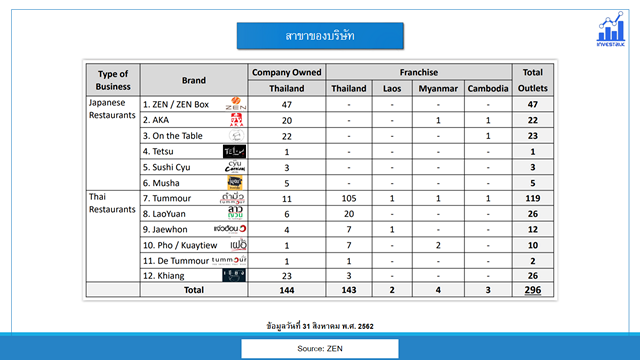Screen dimensions: 640x360
Task: Click the 4. Tetsu brand name
Action: tap(158, 151)
